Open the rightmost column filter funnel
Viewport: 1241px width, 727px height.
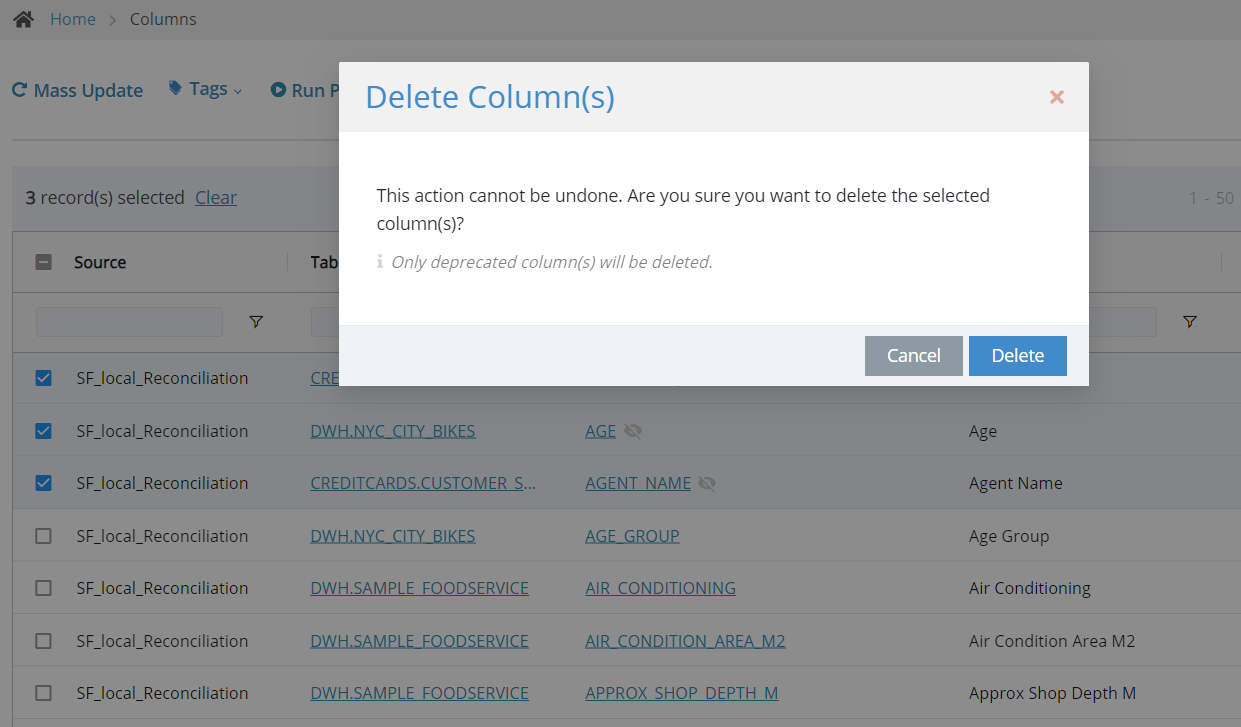point(1190,322)
